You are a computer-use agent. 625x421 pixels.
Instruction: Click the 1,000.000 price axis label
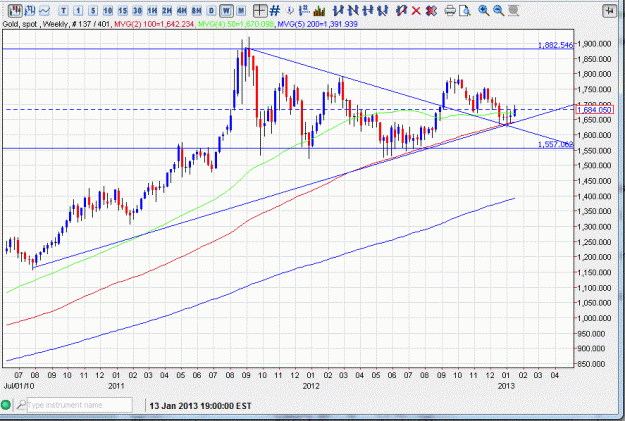click(x=594, y=318)
